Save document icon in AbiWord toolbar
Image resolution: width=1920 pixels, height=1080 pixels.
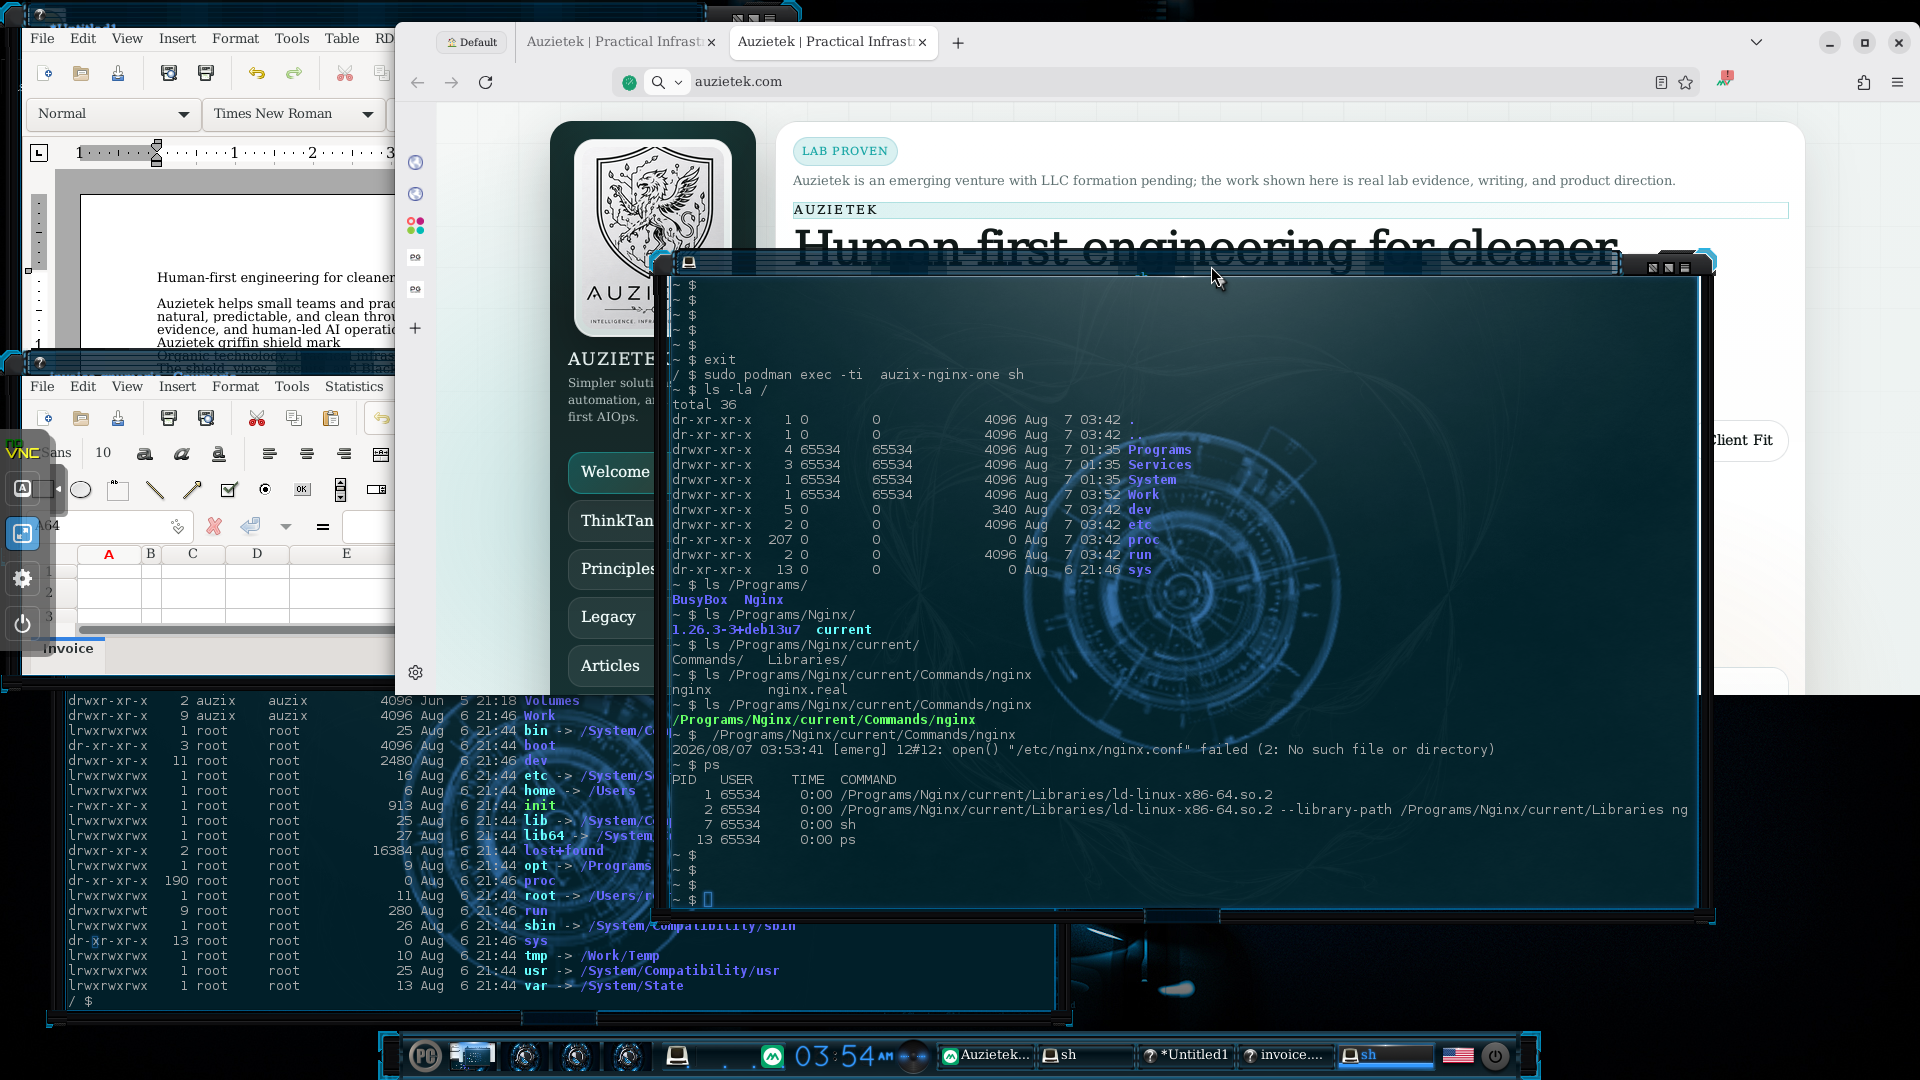click(x=118, y=74)
